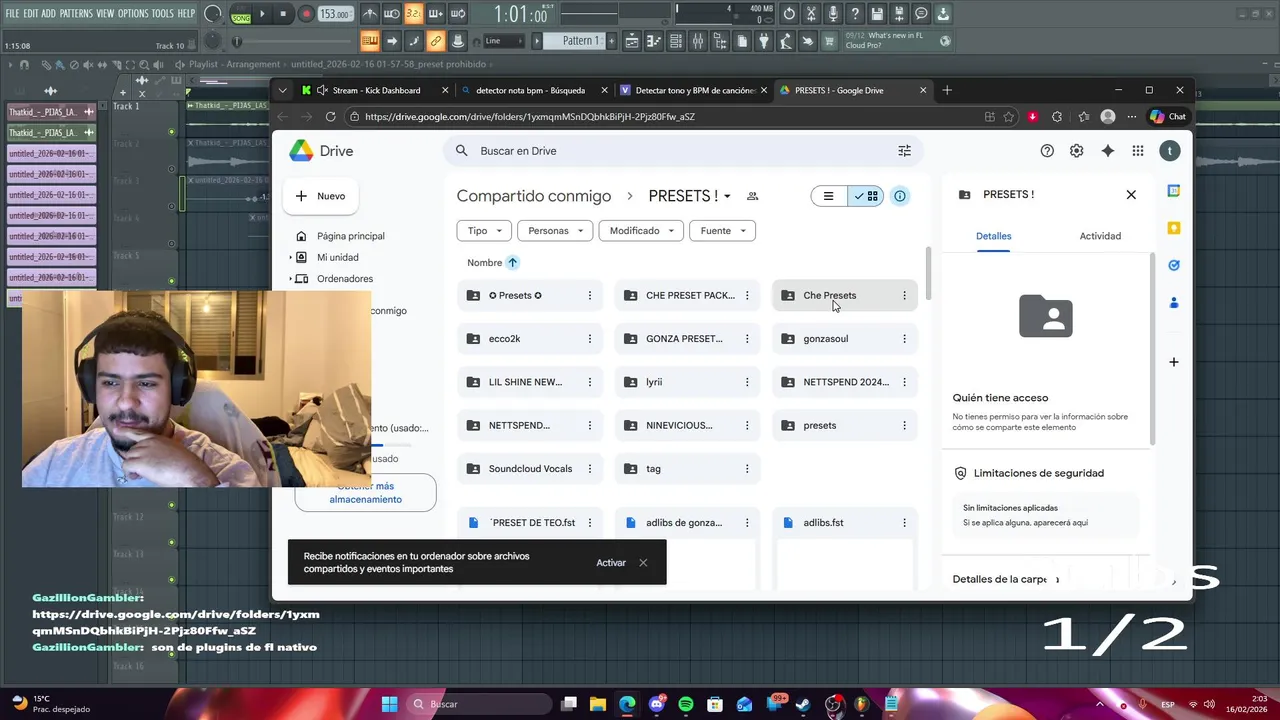Switch Drive to grid layout
1280x720 pixels.
pos(866,196)
